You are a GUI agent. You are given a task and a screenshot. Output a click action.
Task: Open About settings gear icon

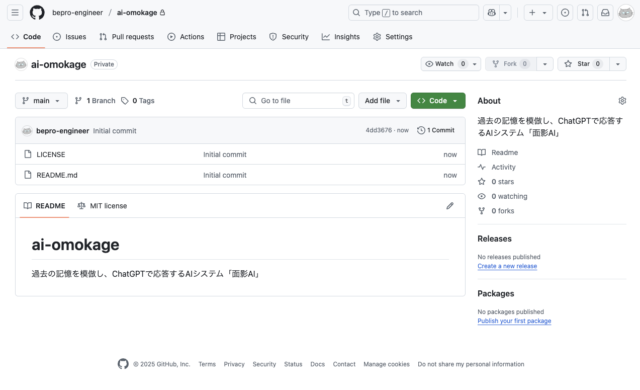622,101
